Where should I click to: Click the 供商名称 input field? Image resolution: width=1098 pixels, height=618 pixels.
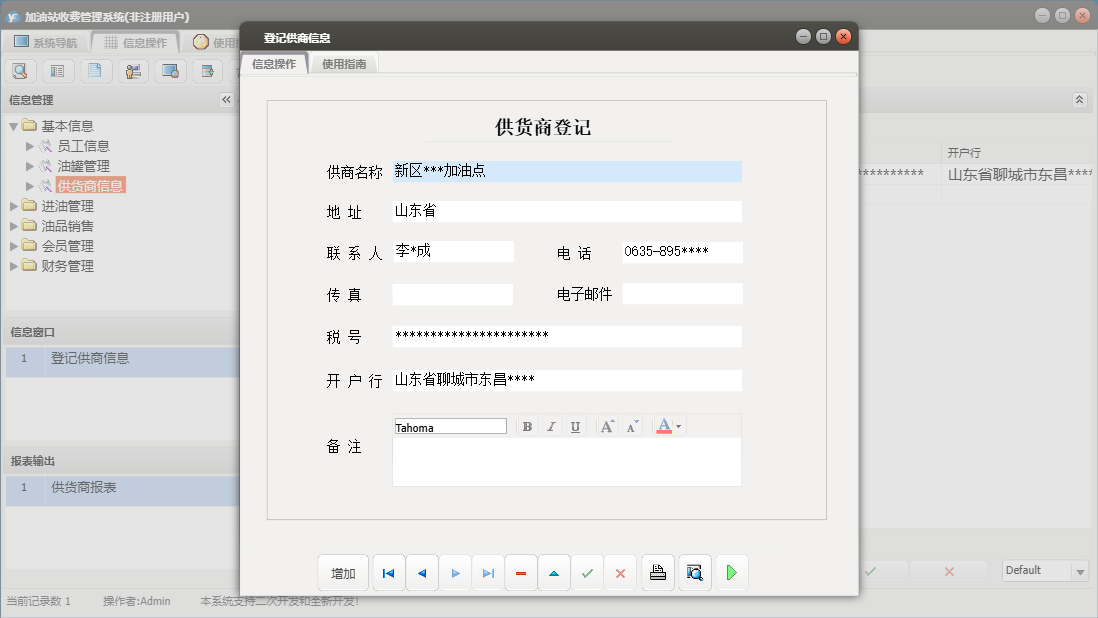[x=565, y=171]
